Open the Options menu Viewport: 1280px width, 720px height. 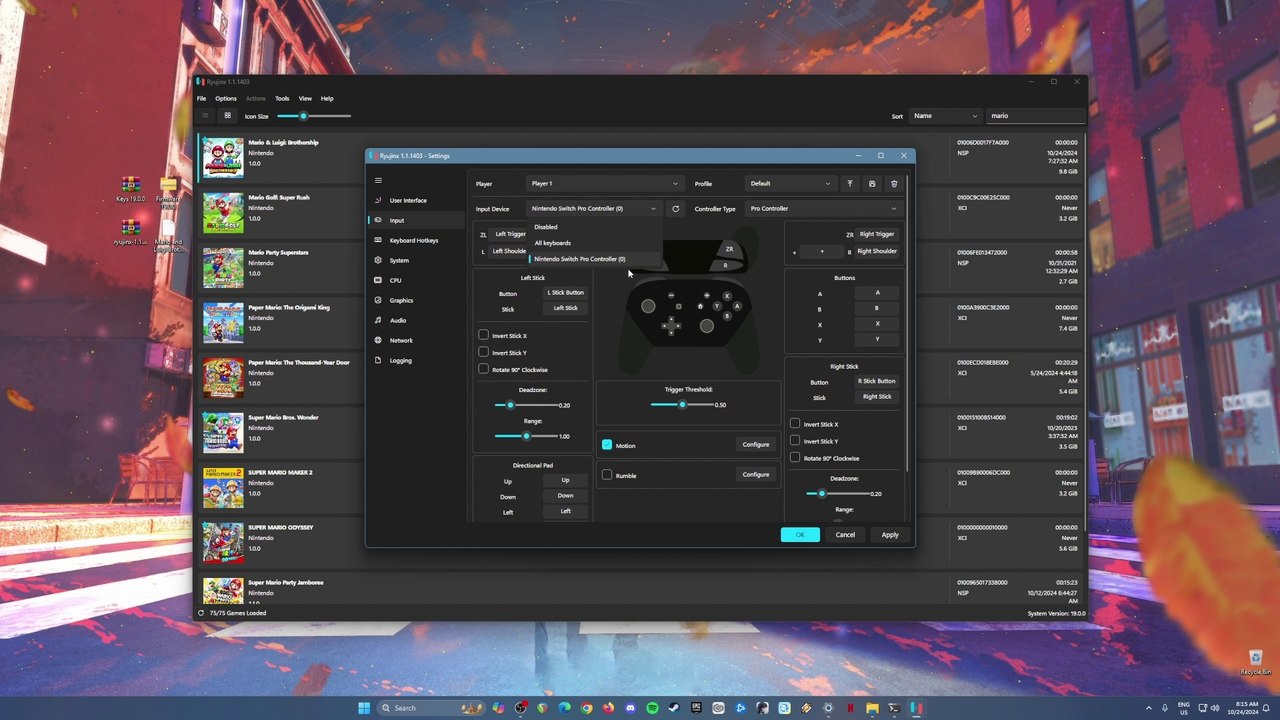pyautogui.click(x=226, y=98)
